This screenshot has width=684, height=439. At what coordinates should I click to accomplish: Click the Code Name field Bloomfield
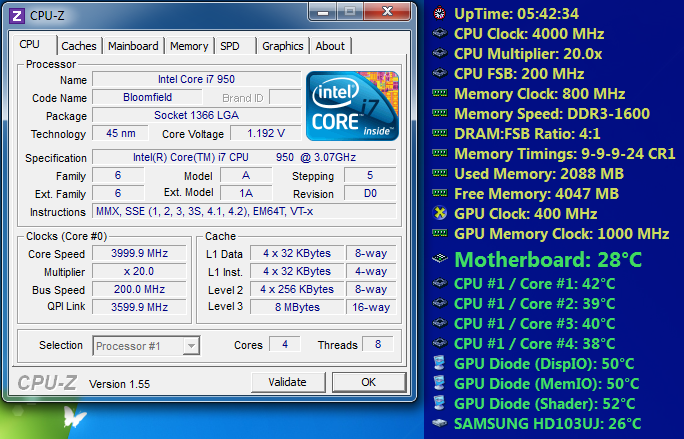[x=147, y=97]
